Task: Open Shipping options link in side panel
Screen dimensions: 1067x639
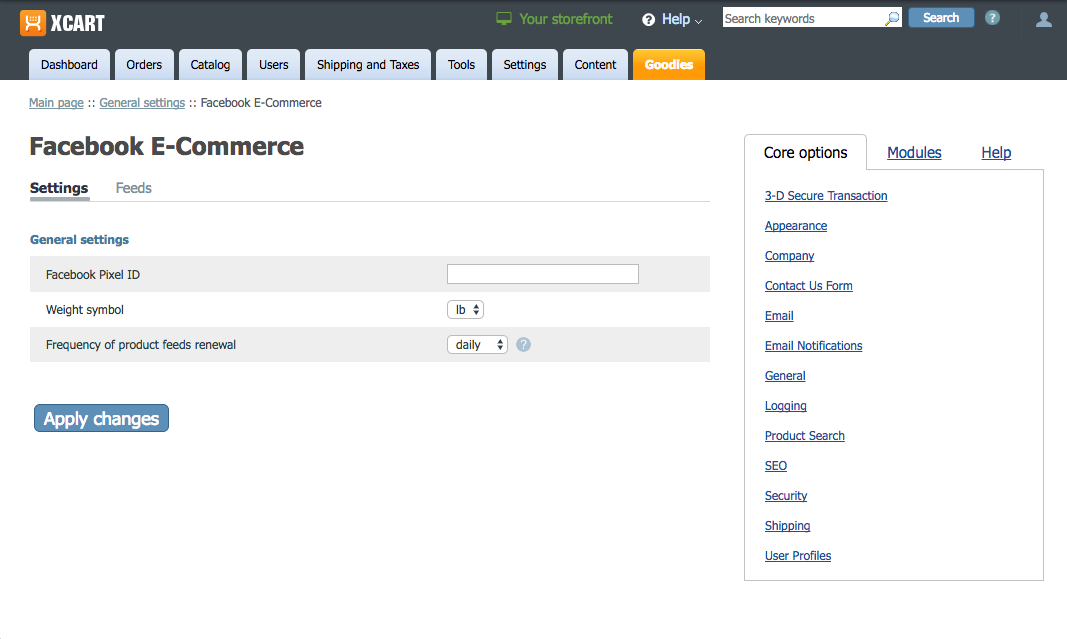Action: pos(787,525)
